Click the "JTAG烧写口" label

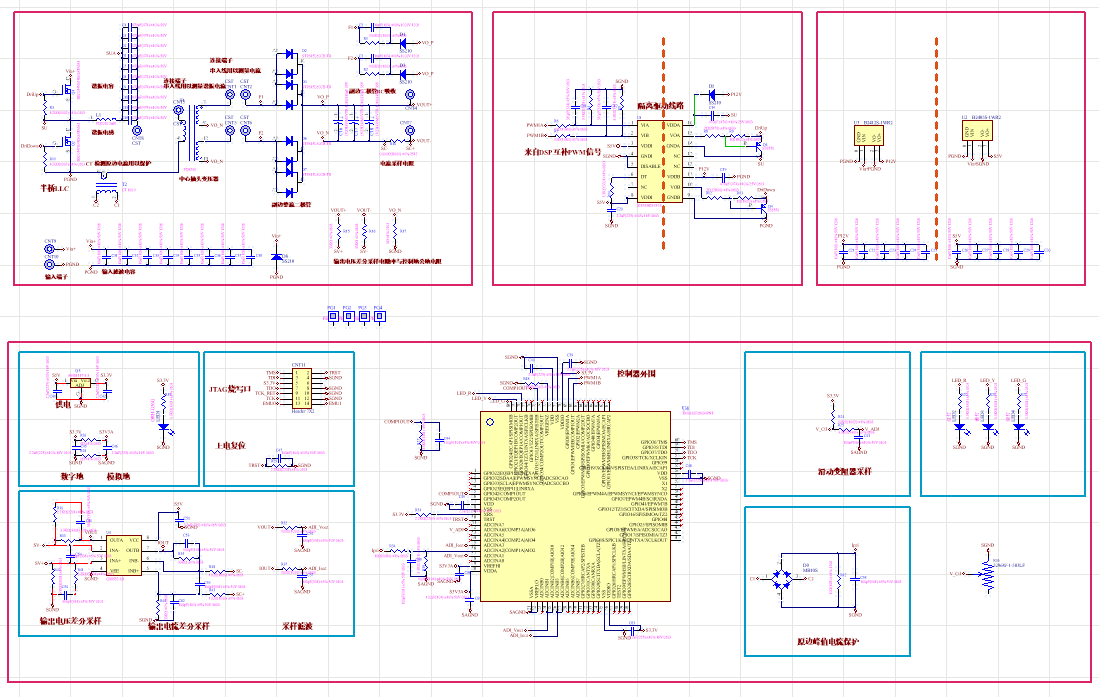click(231, 389)
